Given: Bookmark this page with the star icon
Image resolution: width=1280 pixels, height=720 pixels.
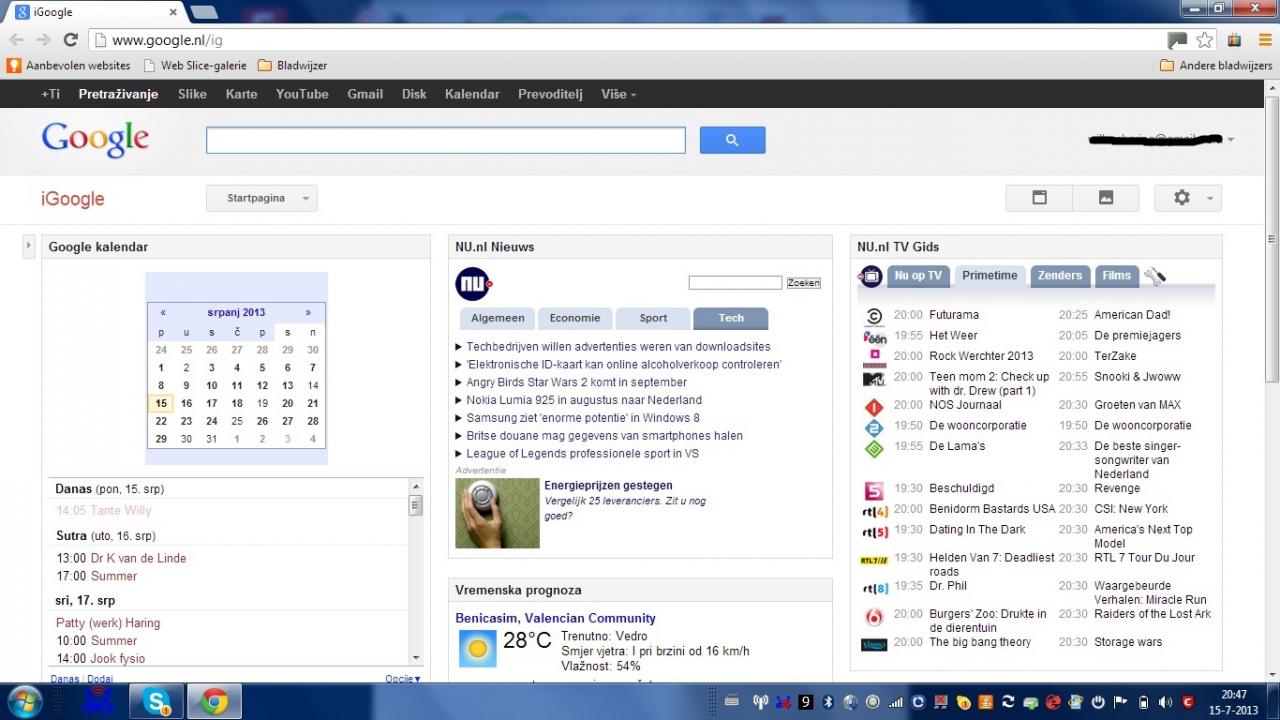Looking at the screenshot, I should [1205, 40].
